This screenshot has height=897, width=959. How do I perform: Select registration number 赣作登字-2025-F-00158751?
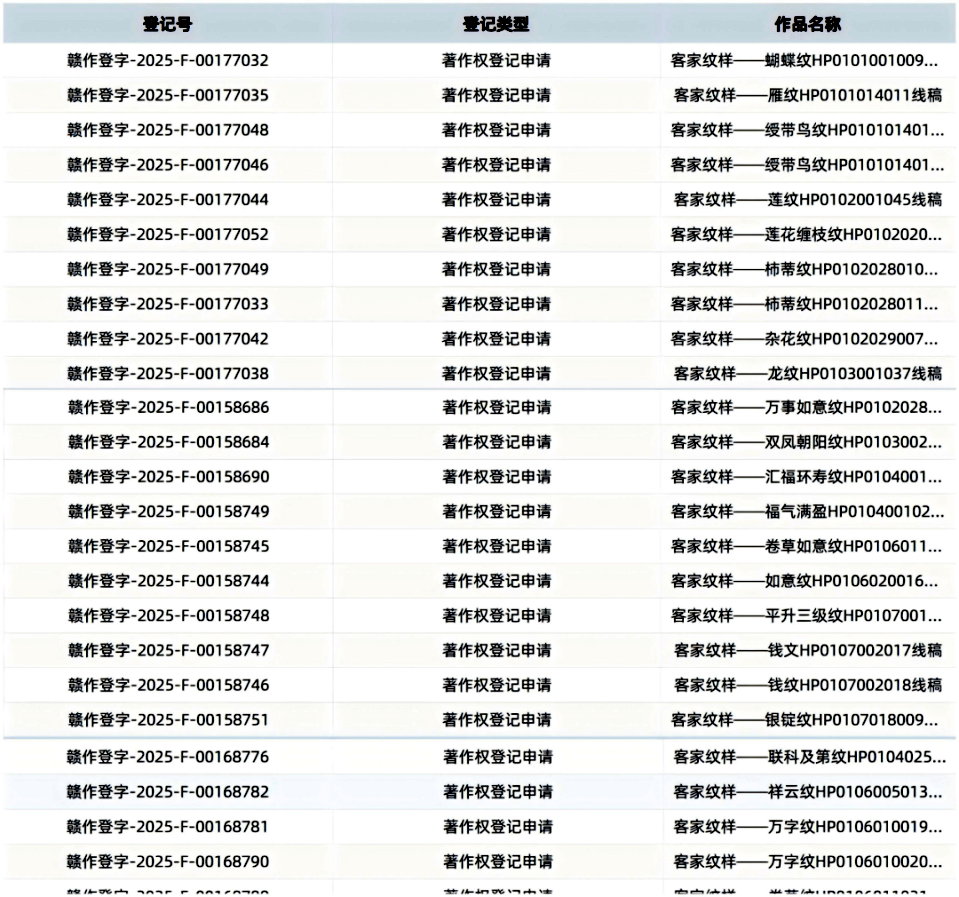pyautogui.click(x=168, y=719)
